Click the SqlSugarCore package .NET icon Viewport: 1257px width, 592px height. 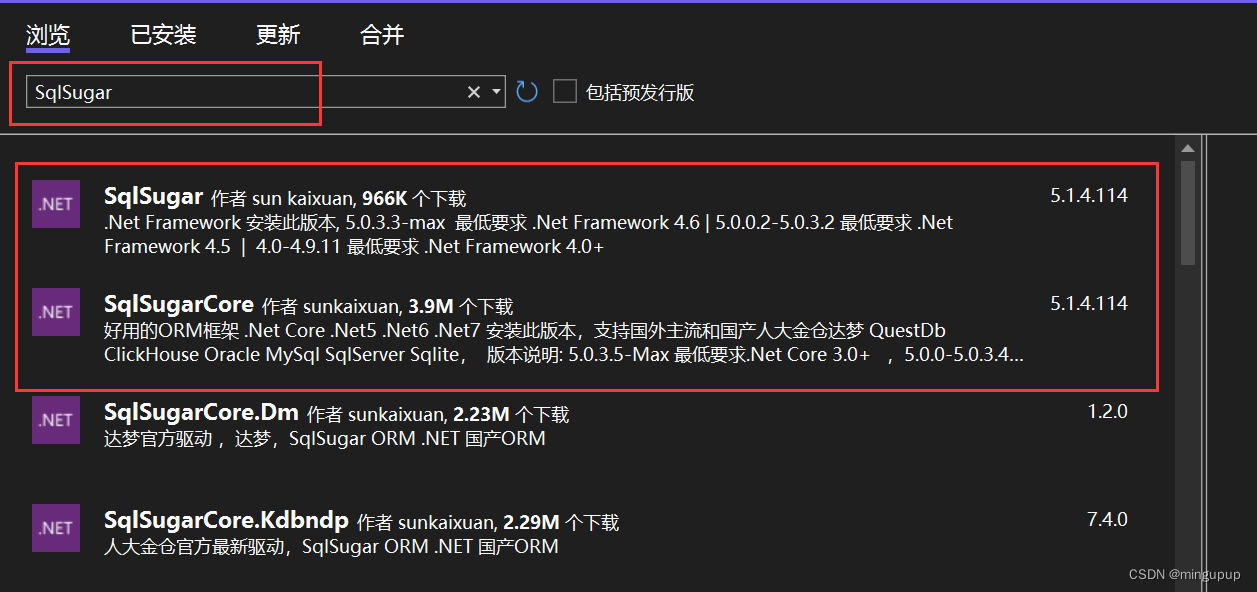pos(55,311)
